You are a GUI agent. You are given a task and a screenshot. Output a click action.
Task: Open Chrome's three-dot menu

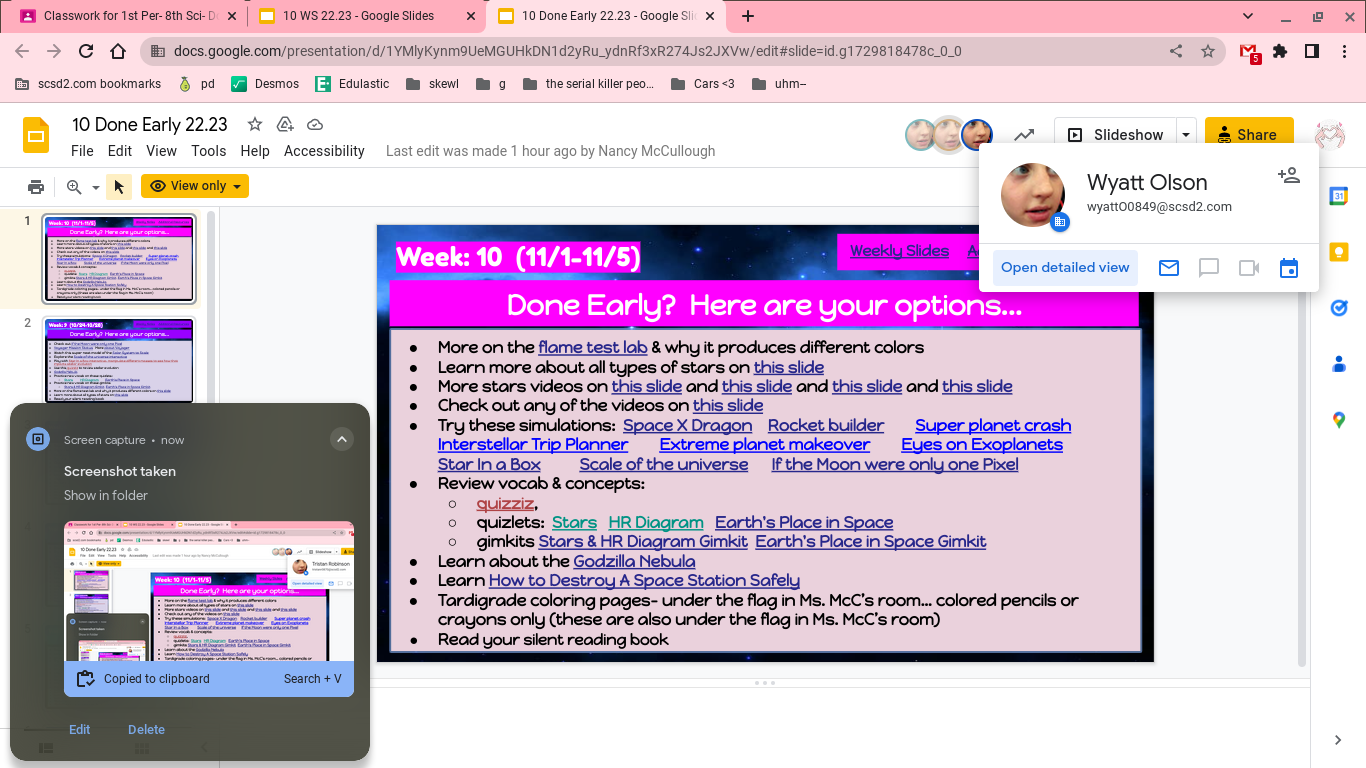point(1342,51)
